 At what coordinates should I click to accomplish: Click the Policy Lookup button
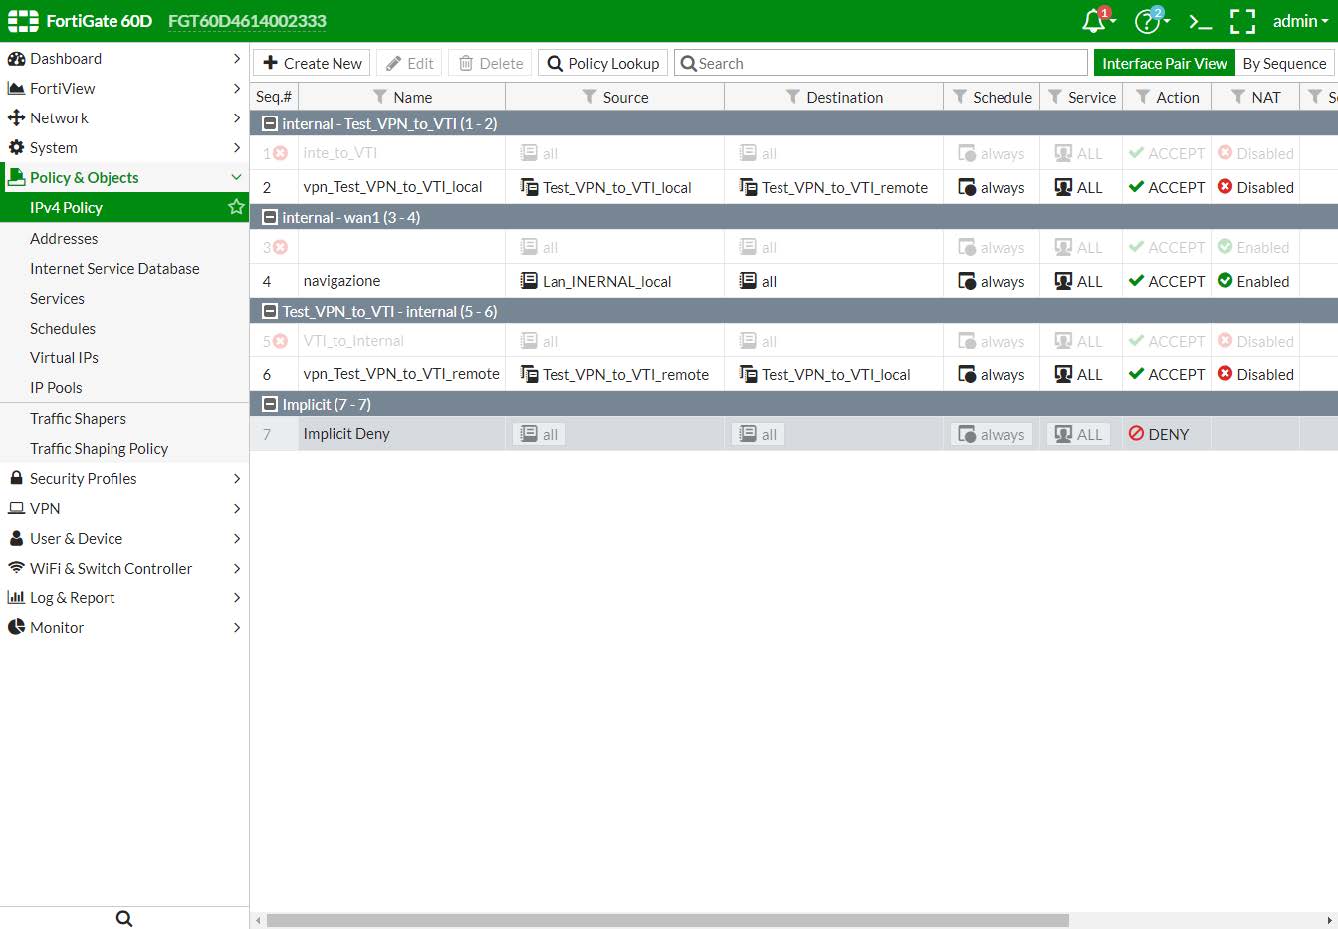[603, 63]
